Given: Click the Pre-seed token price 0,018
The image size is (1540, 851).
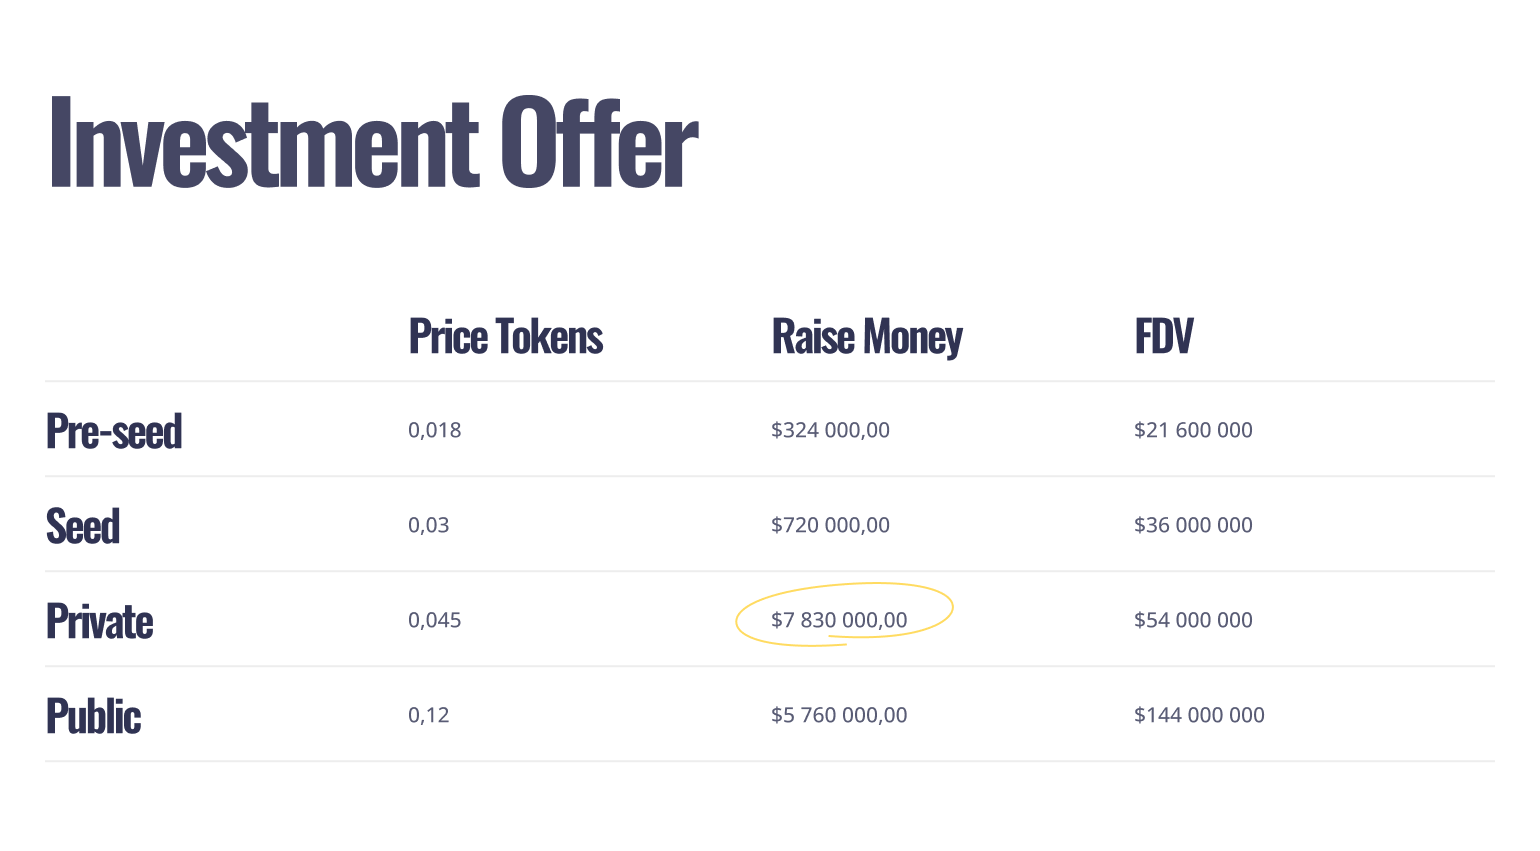Looking at the screenshot, I should point(435,431).
